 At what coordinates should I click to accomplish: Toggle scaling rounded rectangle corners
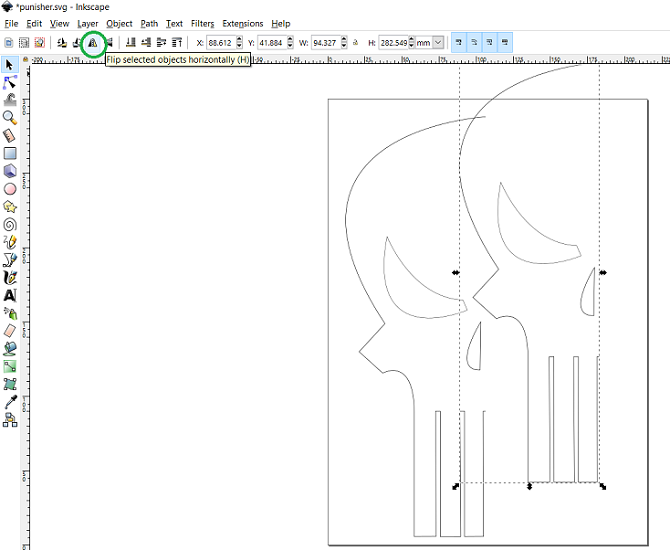pos(474,43)
